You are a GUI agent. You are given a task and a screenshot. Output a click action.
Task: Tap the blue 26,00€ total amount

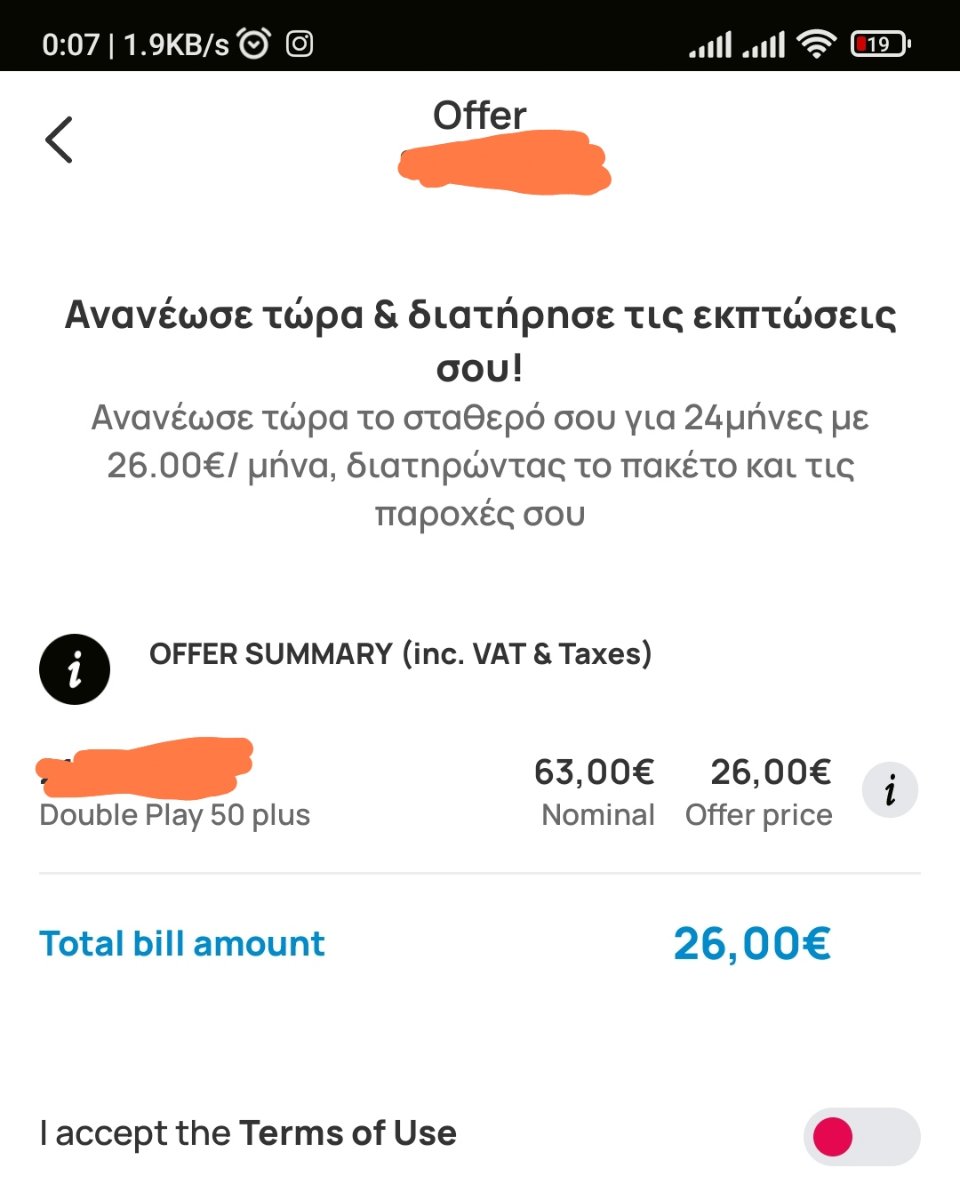(752, 943)
